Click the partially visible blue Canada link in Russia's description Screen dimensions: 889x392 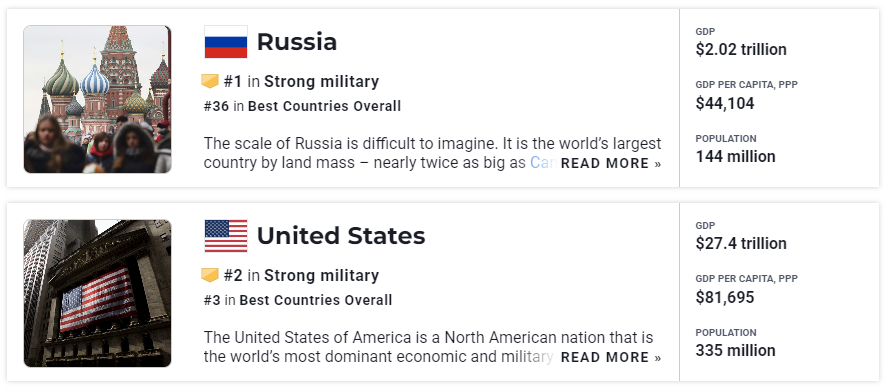(541, 163)
